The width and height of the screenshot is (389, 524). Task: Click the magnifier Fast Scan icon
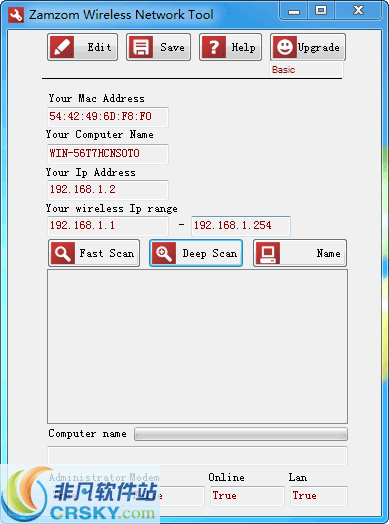pyautogui.click(x=62, y=253)
